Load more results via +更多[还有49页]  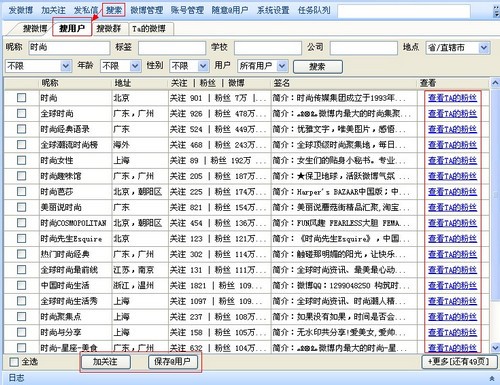tap(459, 362)
